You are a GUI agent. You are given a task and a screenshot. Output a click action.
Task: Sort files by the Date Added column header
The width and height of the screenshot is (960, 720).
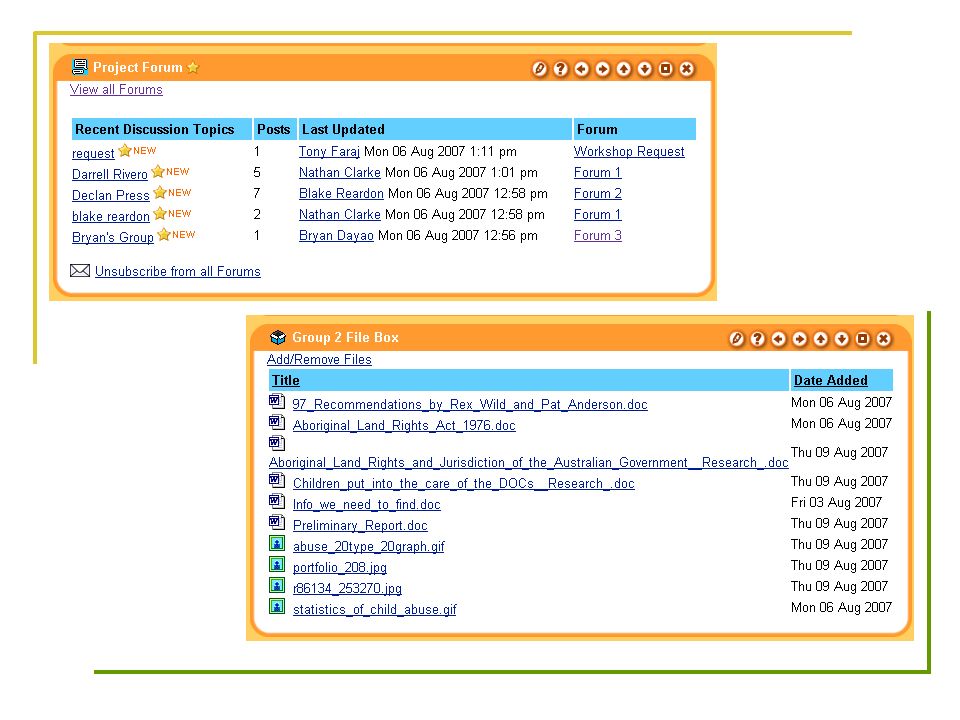pyautogui.click(x=830, y=380)
